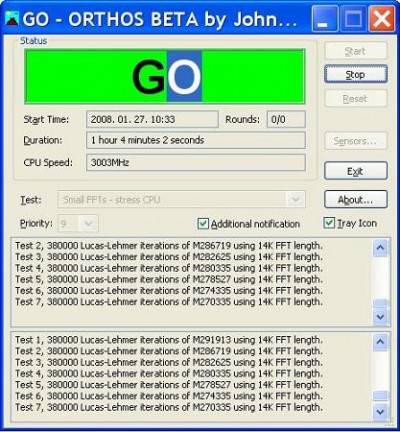Image resolution: width=400 pixels, height=432 pixels.
Task: Click the CPU Speed field showing 3003MHz
Action: 196,163
